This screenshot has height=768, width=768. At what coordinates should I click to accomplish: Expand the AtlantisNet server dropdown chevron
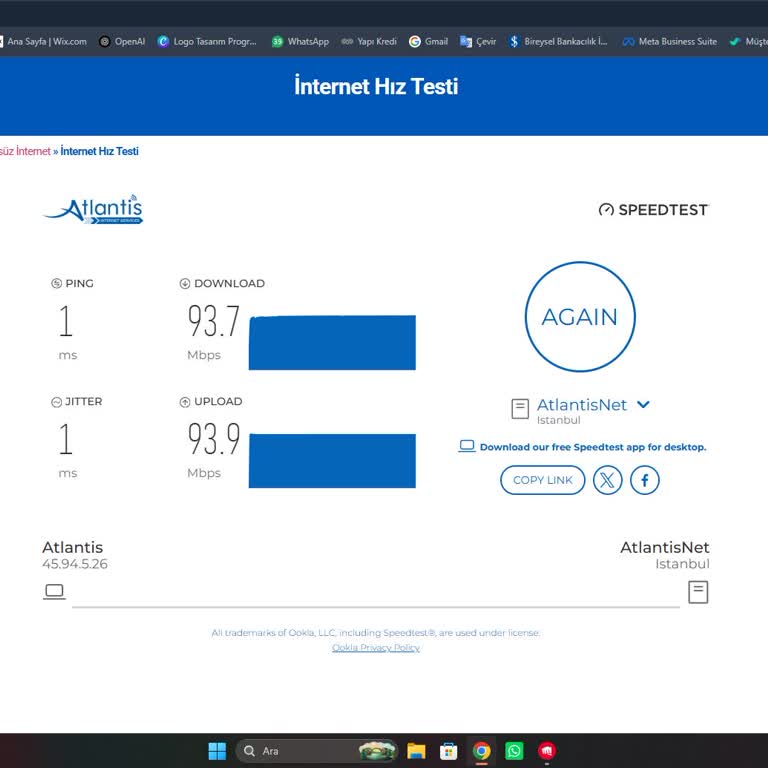pos(643,405)
